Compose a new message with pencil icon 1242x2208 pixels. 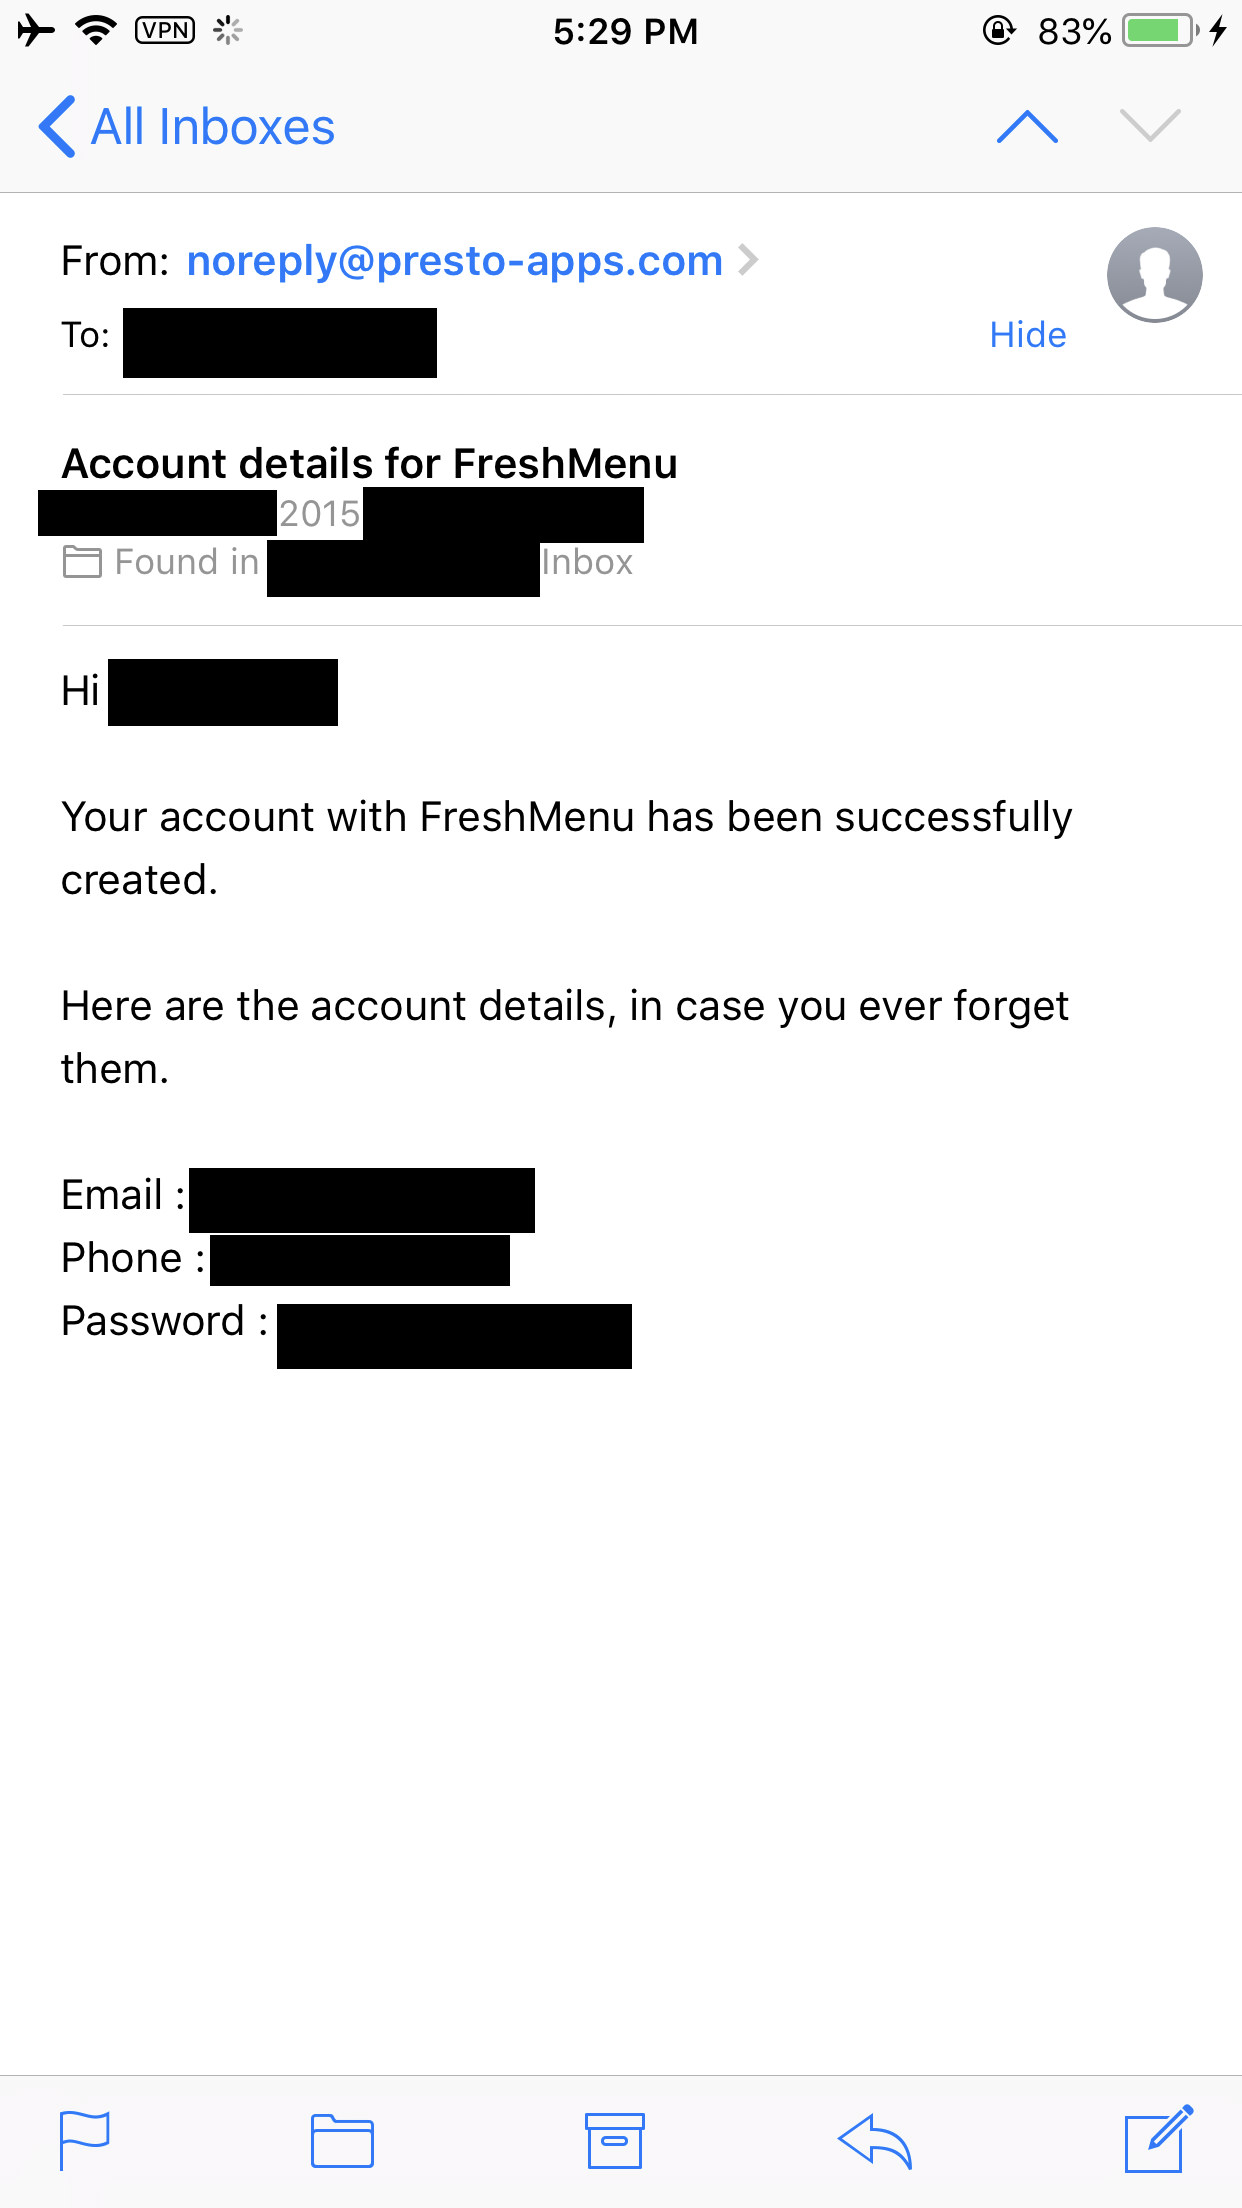tap(1158, 2139)
